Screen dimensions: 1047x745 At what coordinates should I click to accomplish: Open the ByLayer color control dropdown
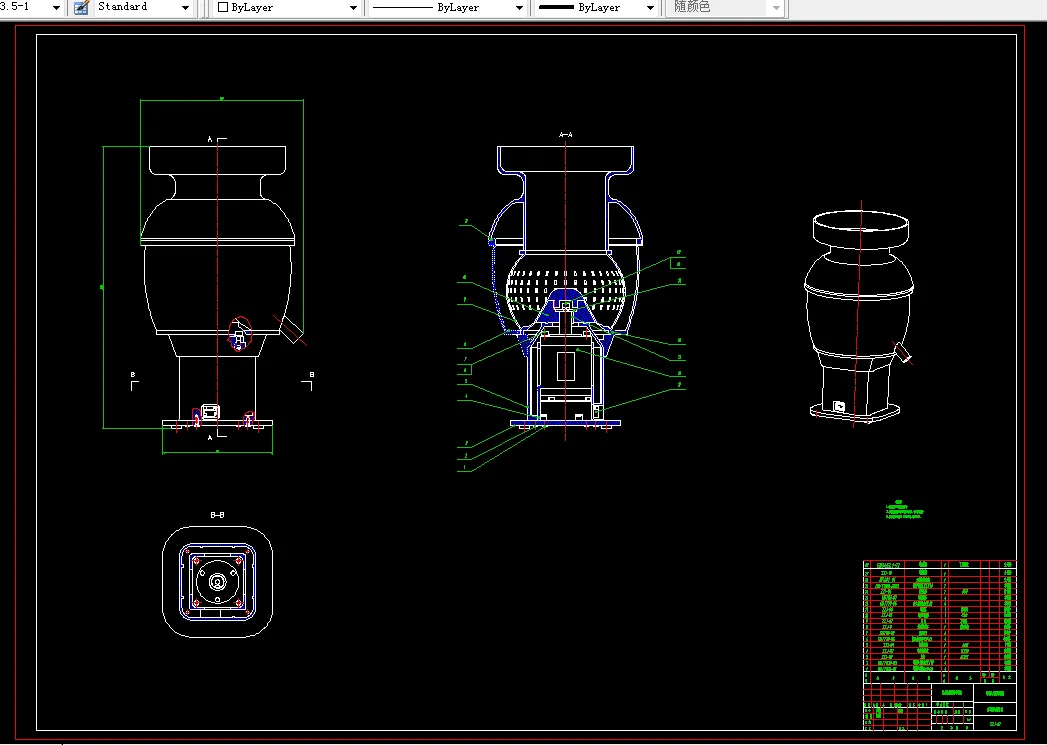click(353, 7)
